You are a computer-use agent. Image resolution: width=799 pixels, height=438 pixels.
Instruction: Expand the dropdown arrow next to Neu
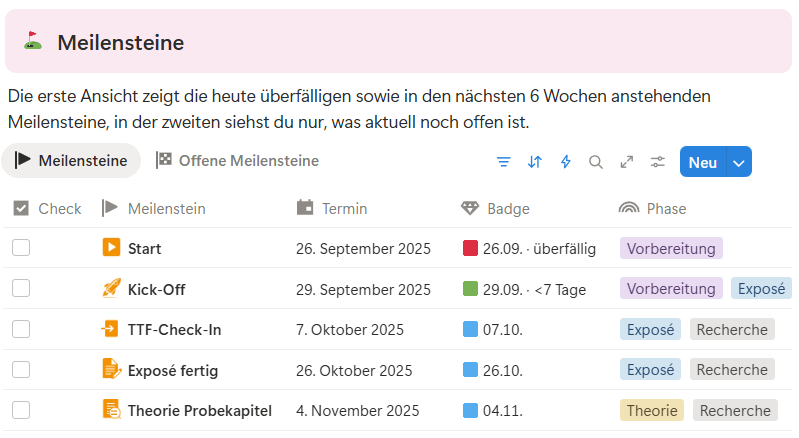pos(739,162)
